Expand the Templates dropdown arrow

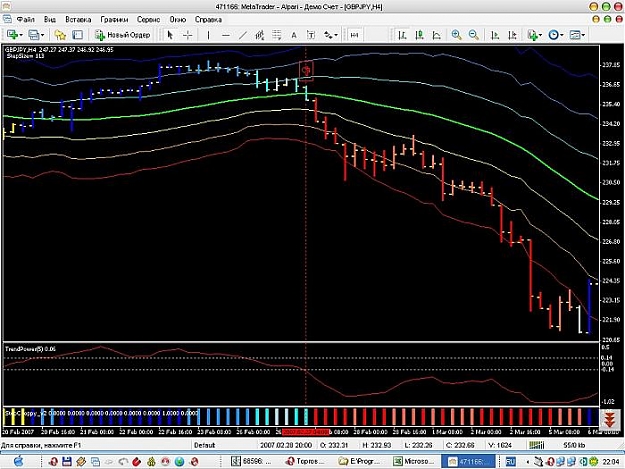point(583,35)
